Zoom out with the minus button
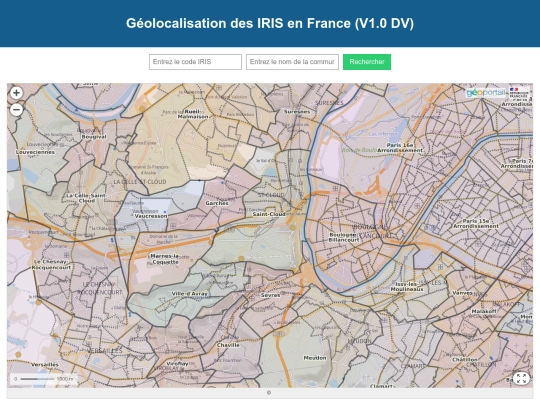Screen dimensions: 540x405 click(16, 110)
